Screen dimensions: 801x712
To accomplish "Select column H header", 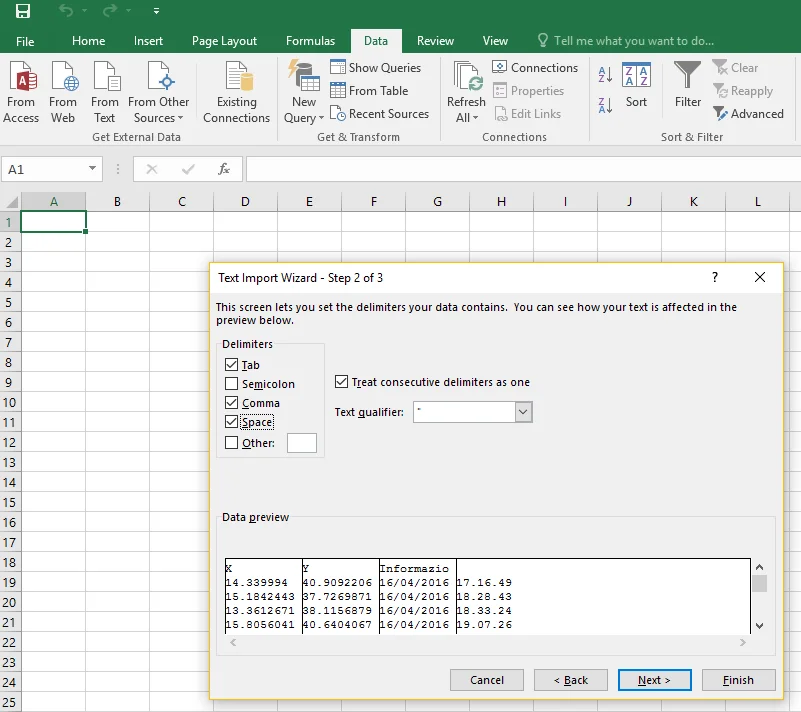I will point(502,202).
